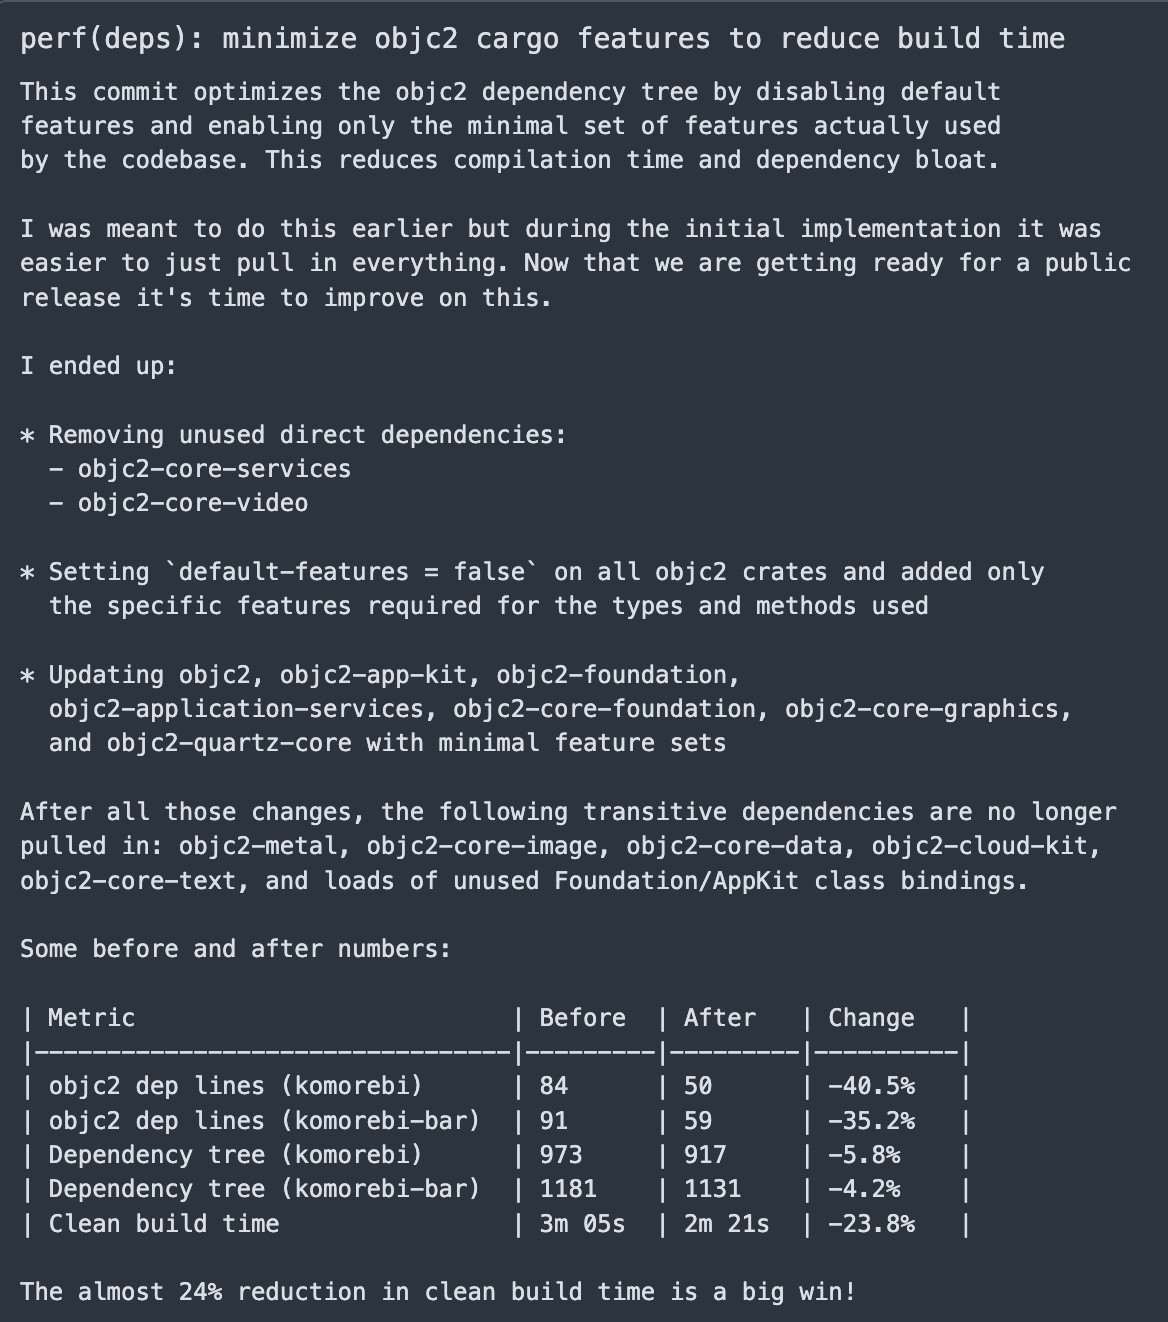Click the final line about 24% reduction

438,1292
